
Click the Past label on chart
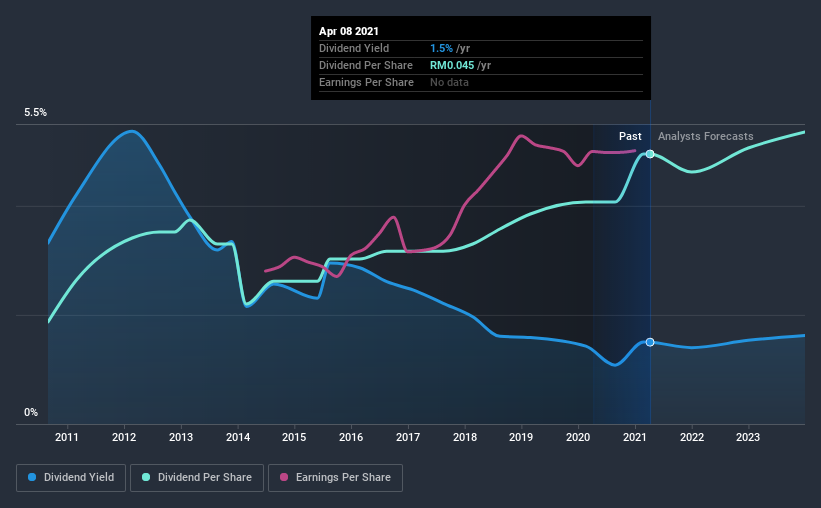click(x=630, y=136)
